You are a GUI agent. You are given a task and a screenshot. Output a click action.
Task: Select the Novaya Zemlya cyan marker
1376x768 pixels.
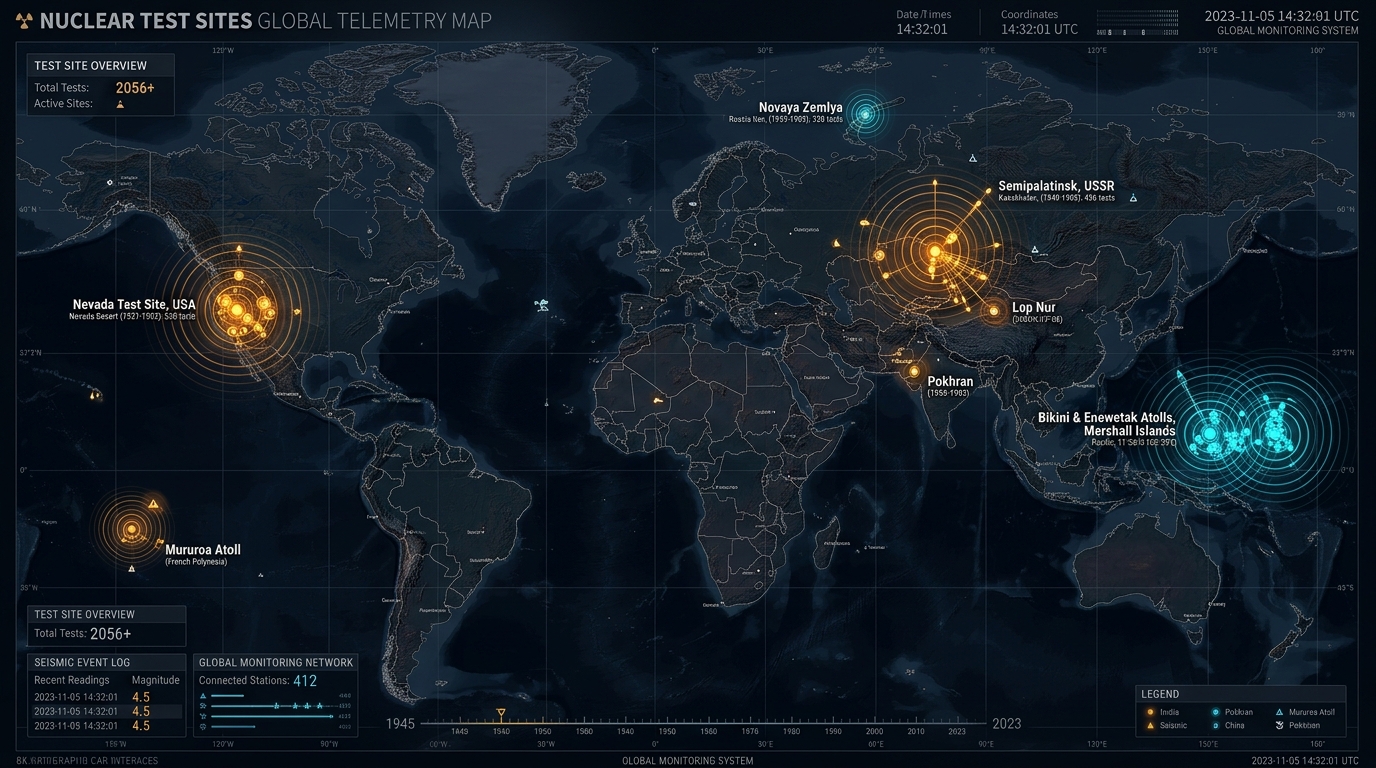(x=866, y=114)
